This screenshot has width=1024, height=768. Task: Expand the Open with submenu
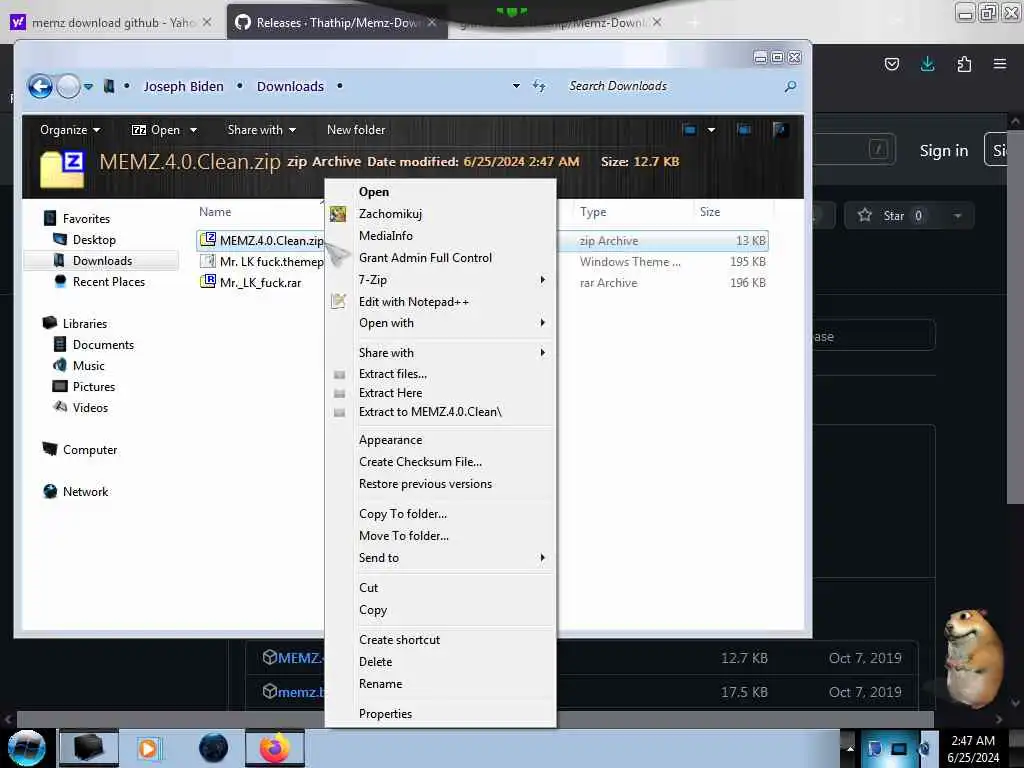coord(440,323)
